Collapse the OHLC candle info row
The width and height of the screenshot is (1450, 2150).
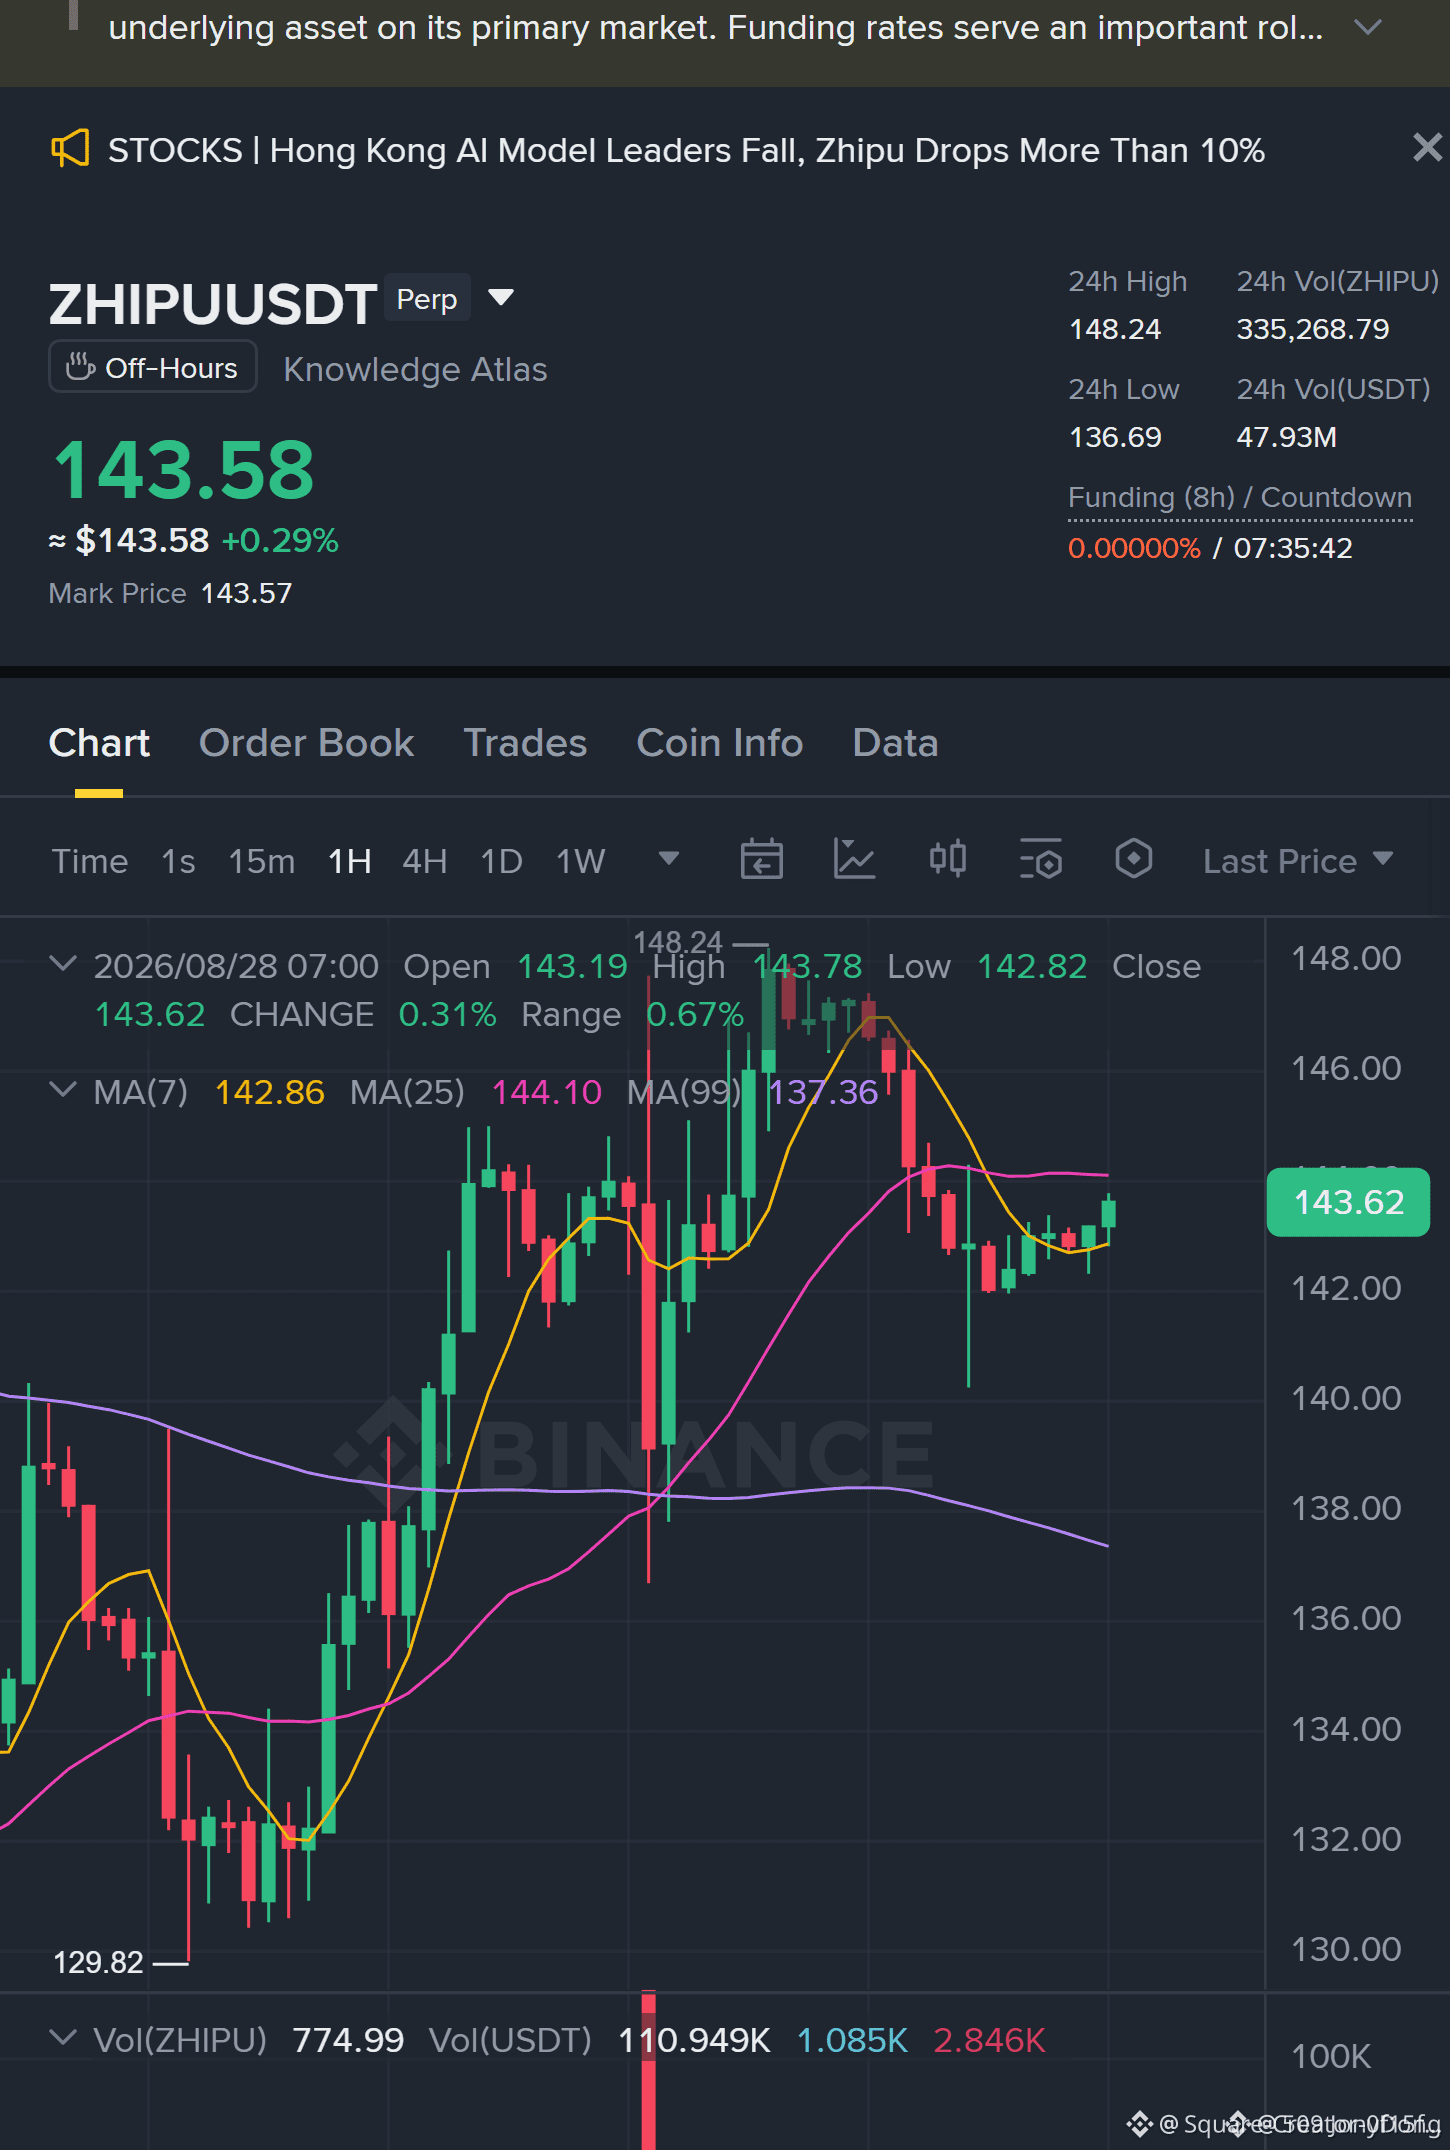[x=63, y=964]
